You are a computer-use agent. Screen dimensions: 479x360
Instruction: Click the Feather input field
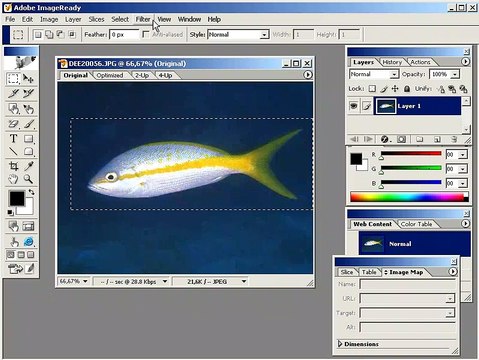click(124, 35)
